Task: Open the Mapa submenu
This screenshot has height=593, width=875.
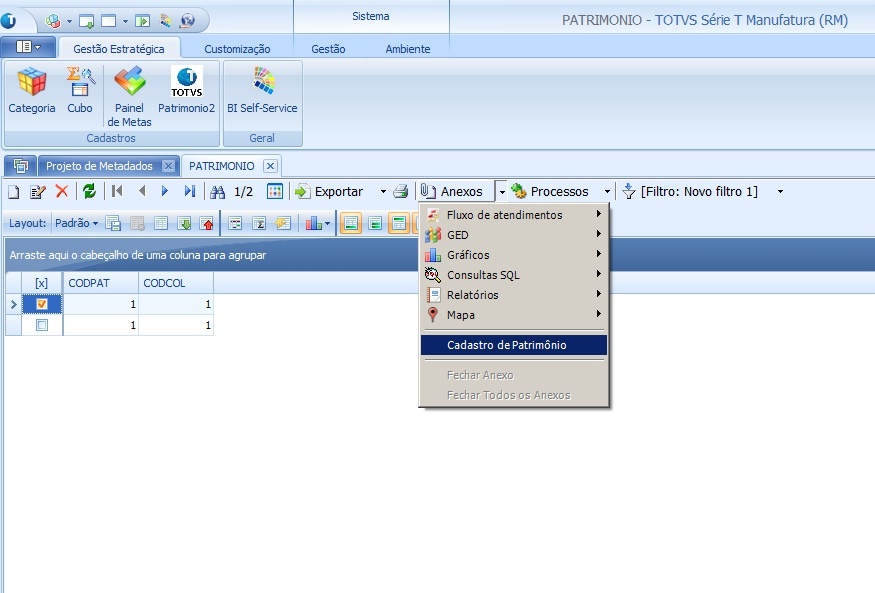Action: [514, 315]
